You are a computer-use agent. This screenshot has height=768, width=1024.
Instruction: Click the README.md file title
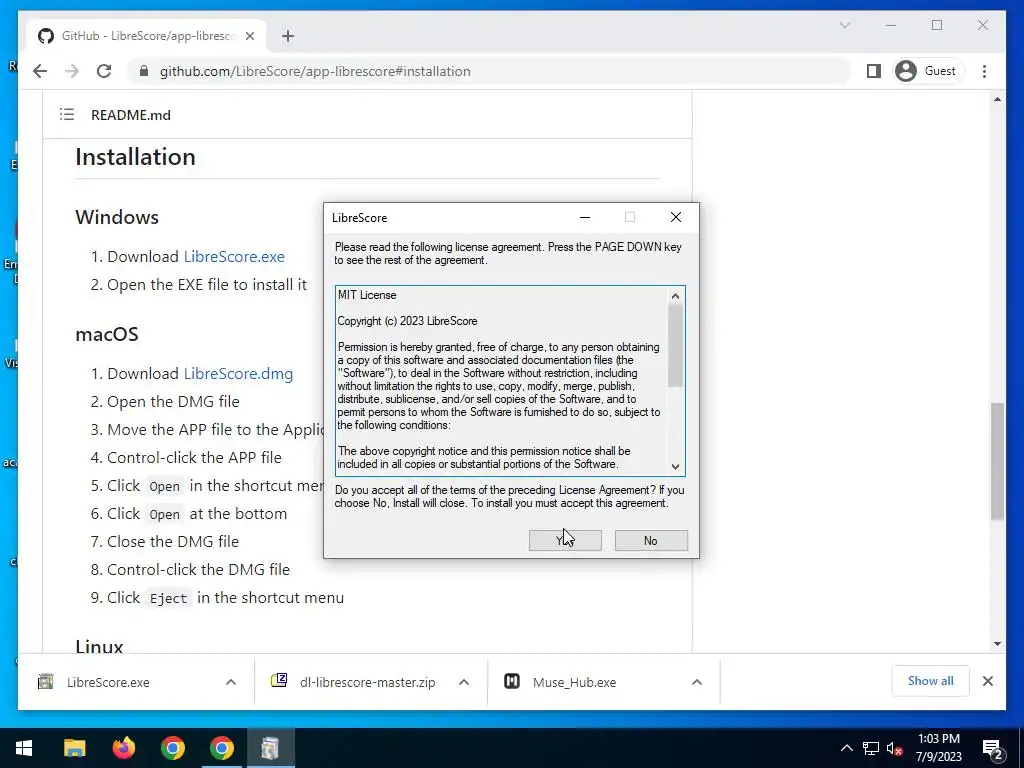(131, 115)
